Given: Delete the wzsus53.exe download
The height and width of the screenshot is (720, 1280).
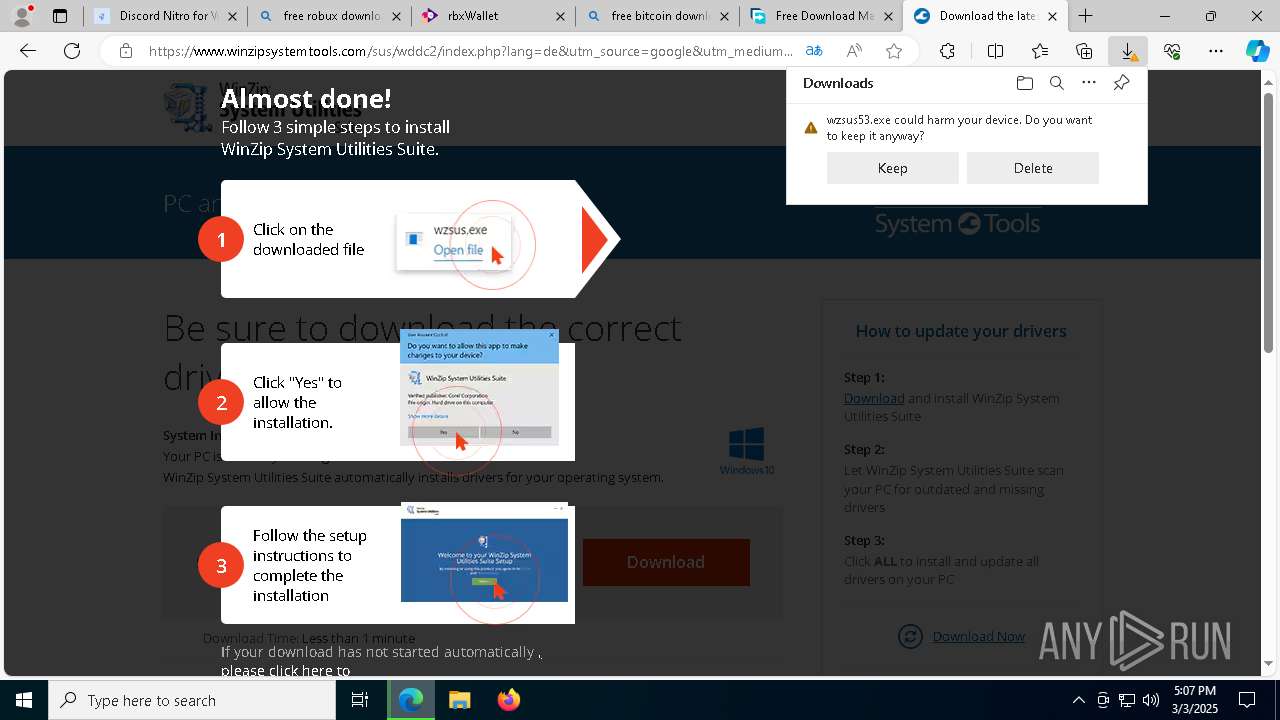Looking at the screenshot, I should 1032,168.
